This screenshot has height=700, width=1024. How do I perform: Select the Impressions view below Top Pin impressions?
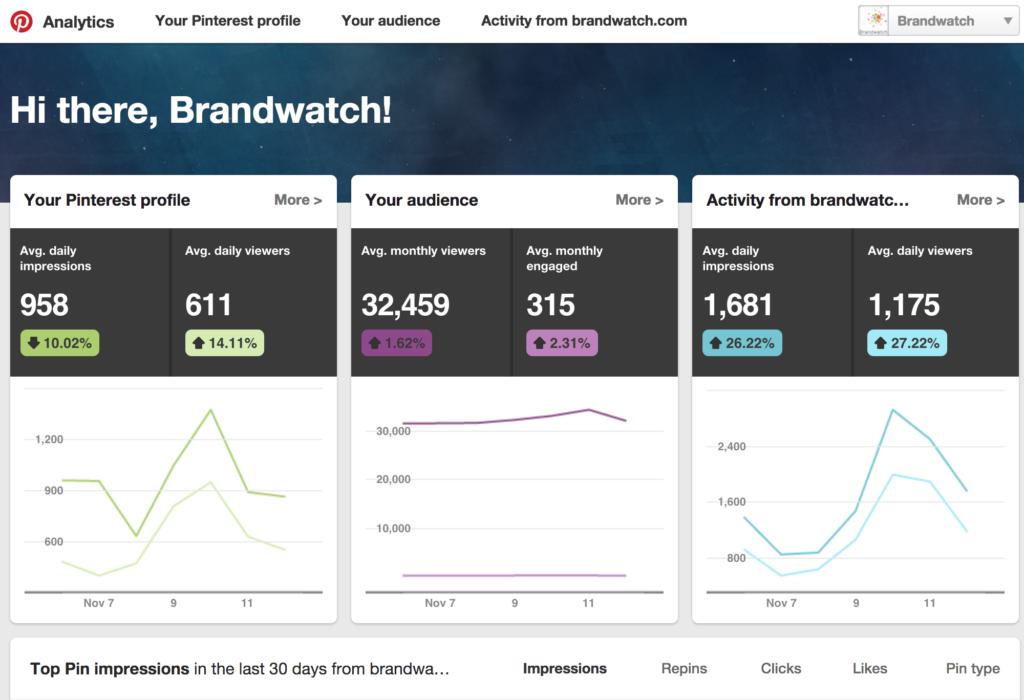(565, 668)
